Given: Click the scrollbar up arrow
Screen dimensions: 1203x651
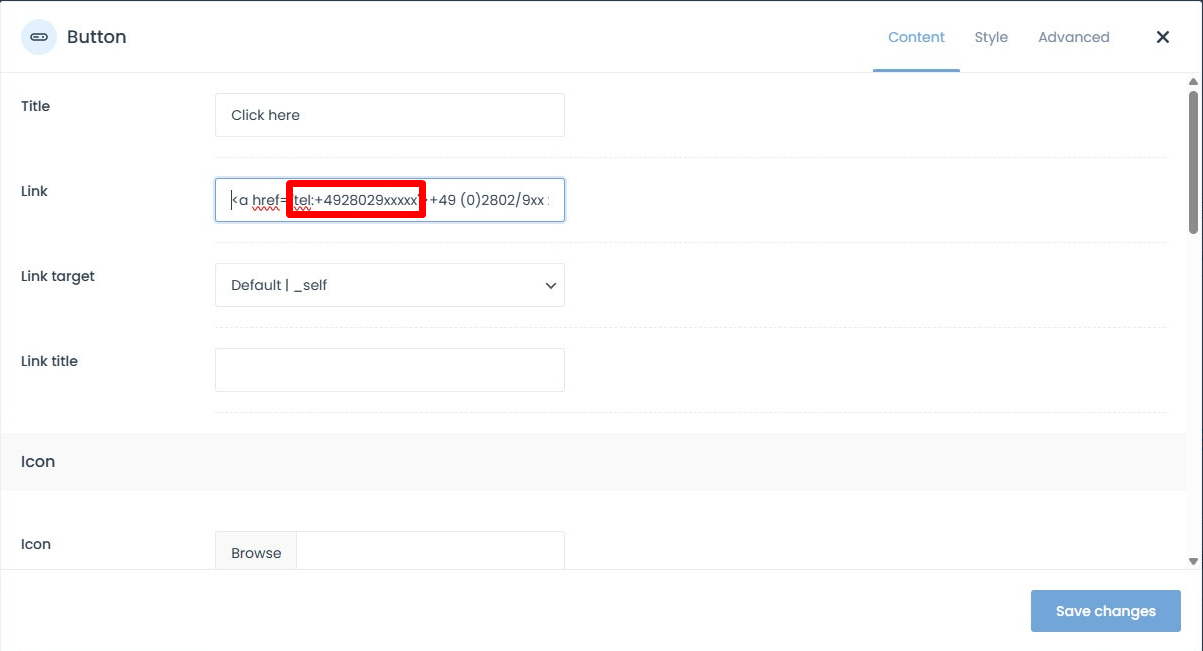Looking at the screenshot, I should click(x=1193, y=81).
